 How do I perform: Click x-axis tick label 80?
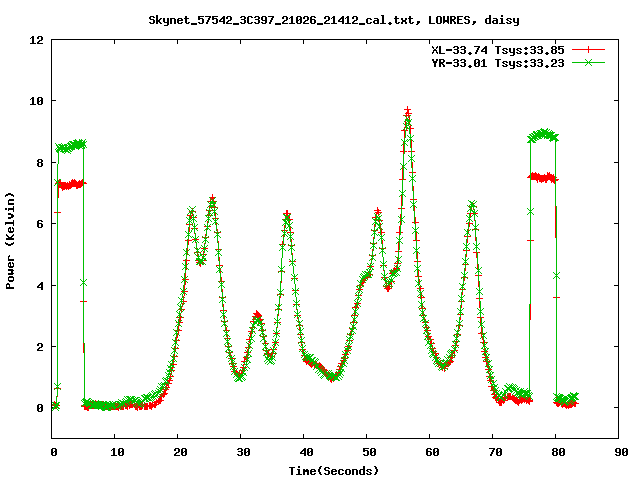point(558,452)
